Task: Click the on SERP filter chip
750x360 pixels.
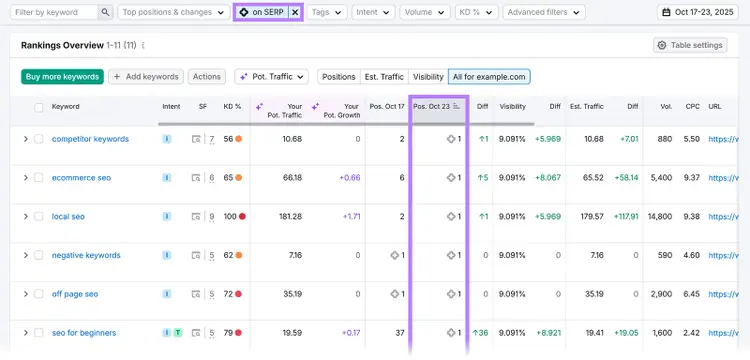Action: pyautogui.click(x=261, y=12)
